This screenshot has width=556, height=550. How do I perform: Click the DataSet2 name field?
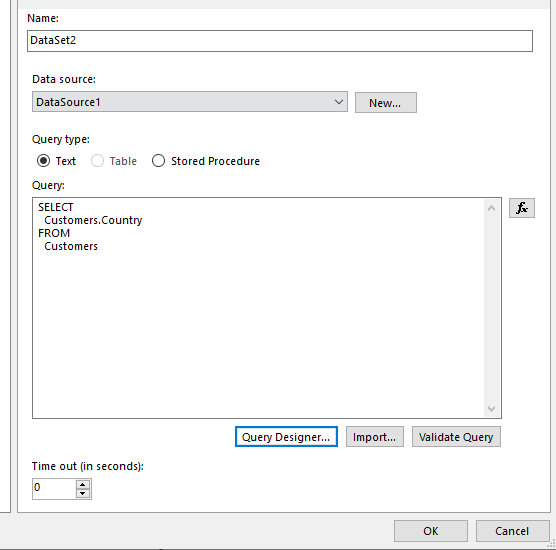280,41
